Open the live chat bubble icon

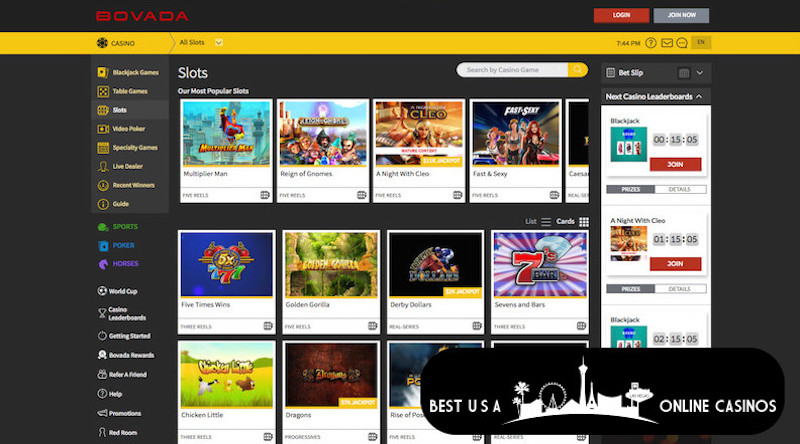pos(682,43)
